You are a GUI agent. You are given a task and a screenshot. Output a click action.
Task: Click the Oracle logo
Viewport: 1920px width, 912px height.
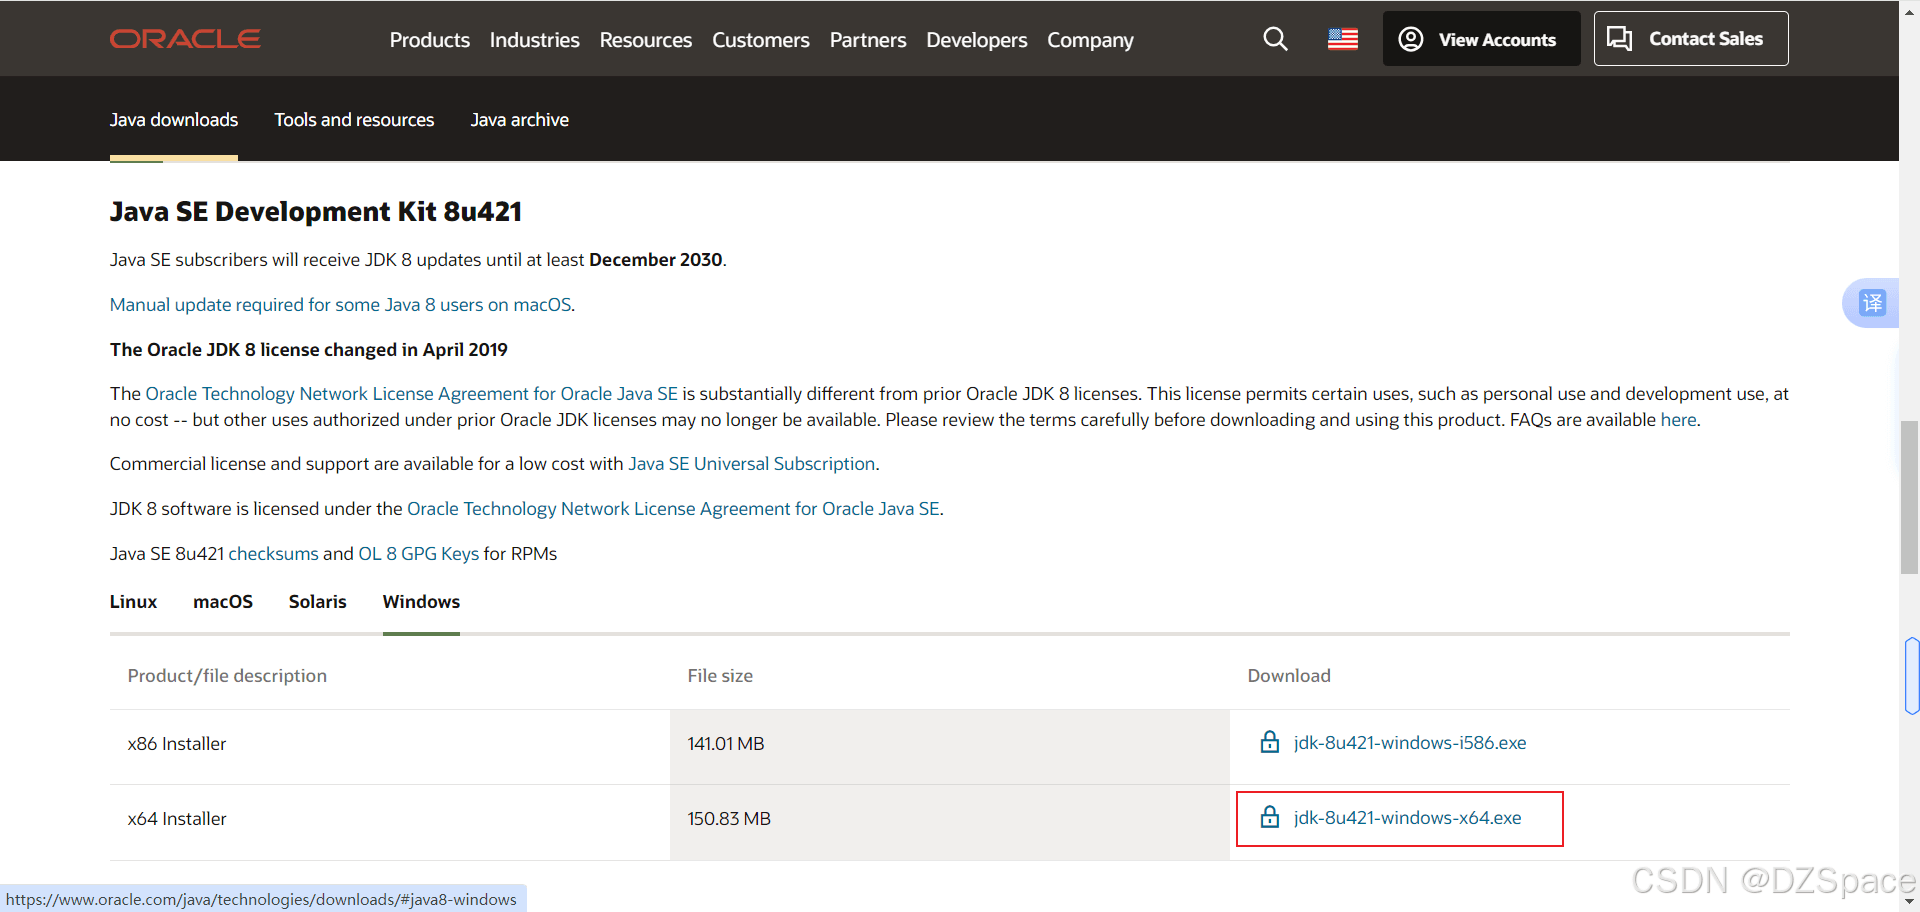pos(185,39)
